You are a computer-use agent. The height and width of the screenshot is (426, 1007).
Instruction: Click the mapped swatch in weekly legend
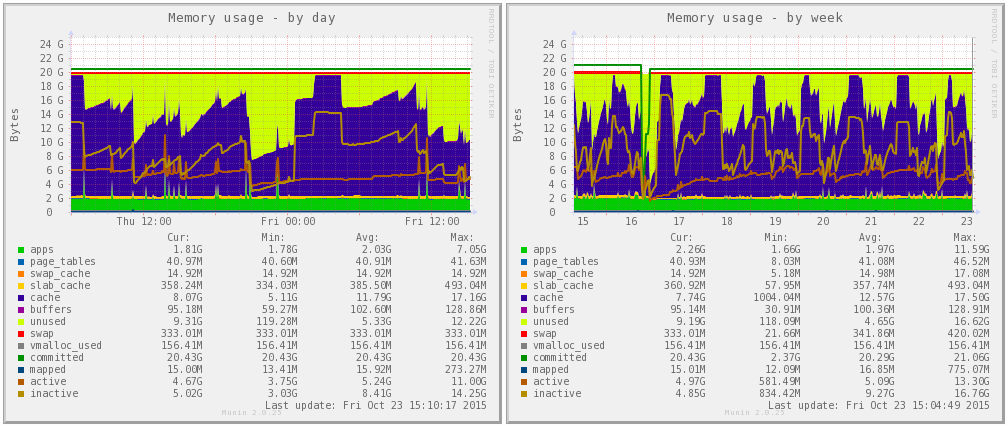[521, 369]
